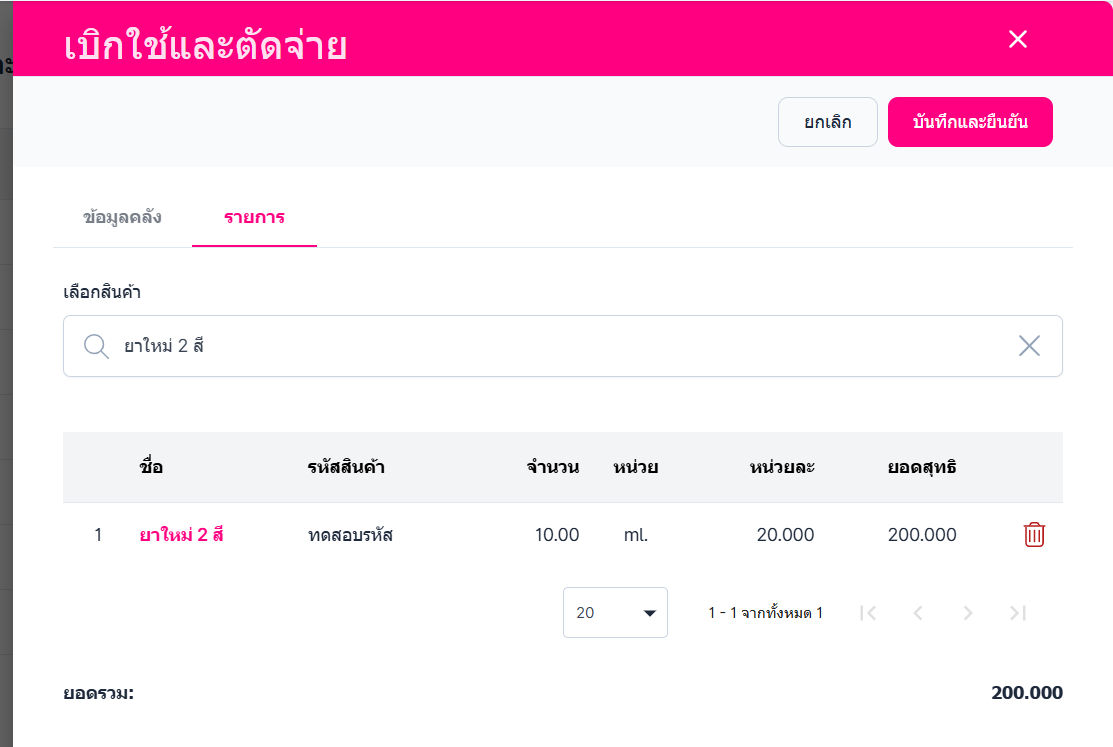
Task: Click the จำนวน column header
Action: coord(553,467)
